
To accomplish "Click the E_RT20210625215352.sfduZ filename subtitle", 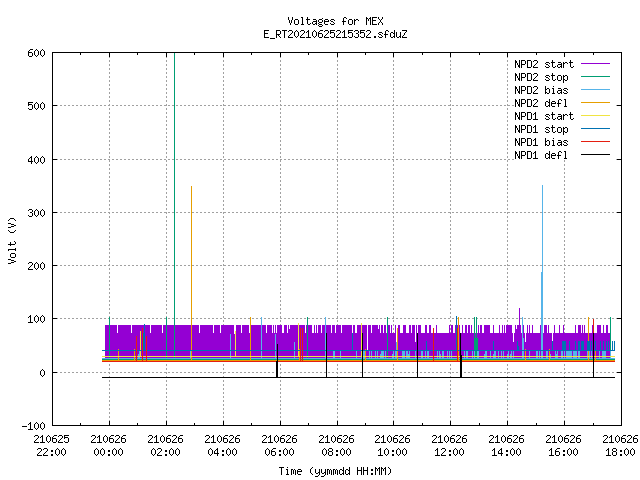I will (336, 34).
